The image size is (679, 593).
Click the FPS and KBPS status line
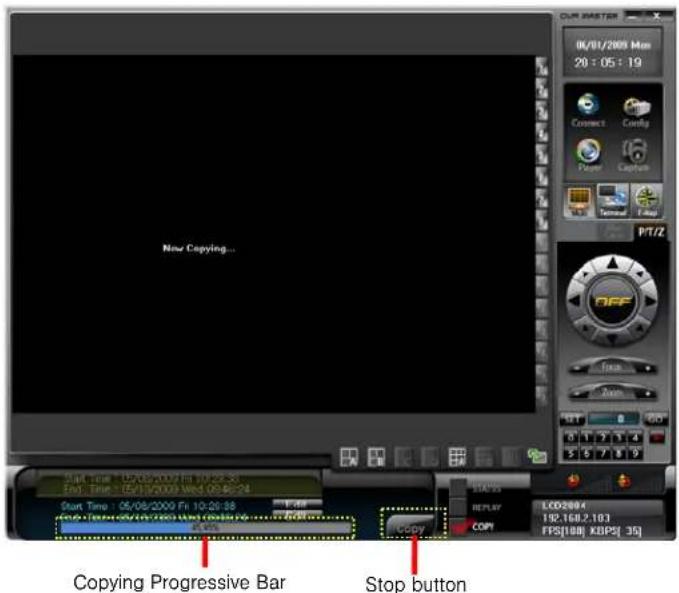coord(592,531)
